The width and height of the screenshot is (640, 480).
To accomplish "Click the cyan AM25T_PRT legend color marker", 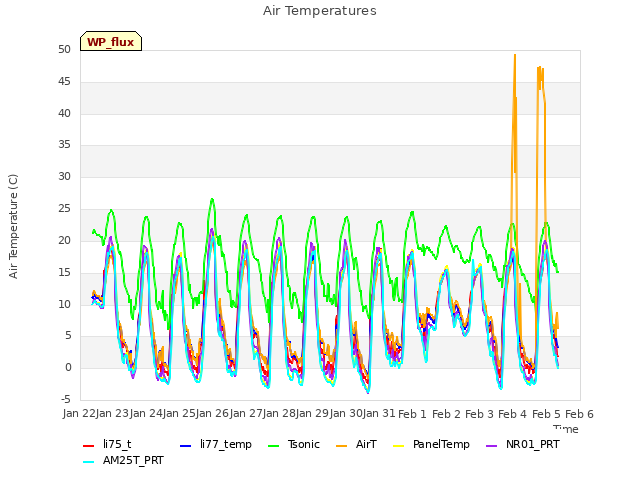I will pos(89,462).
